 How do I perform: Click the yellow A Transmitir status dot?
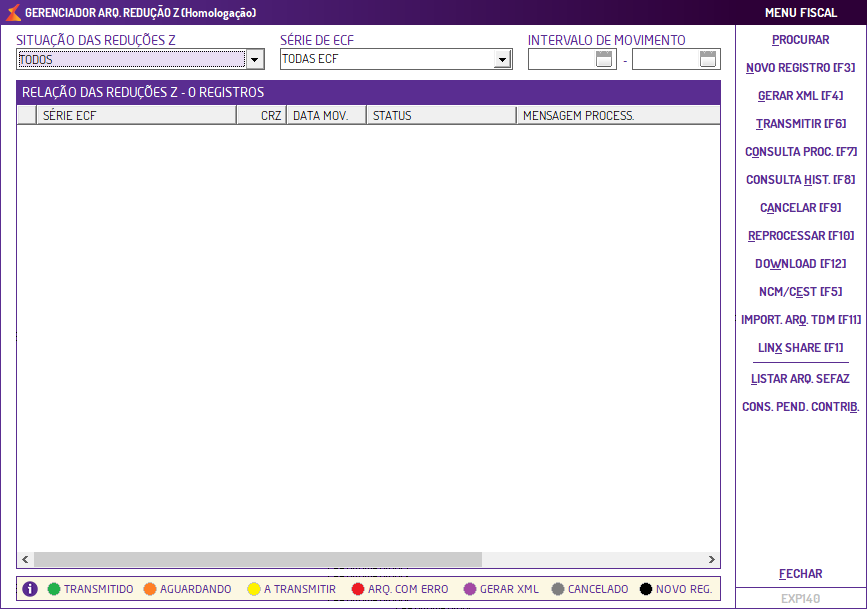[254, 589]
